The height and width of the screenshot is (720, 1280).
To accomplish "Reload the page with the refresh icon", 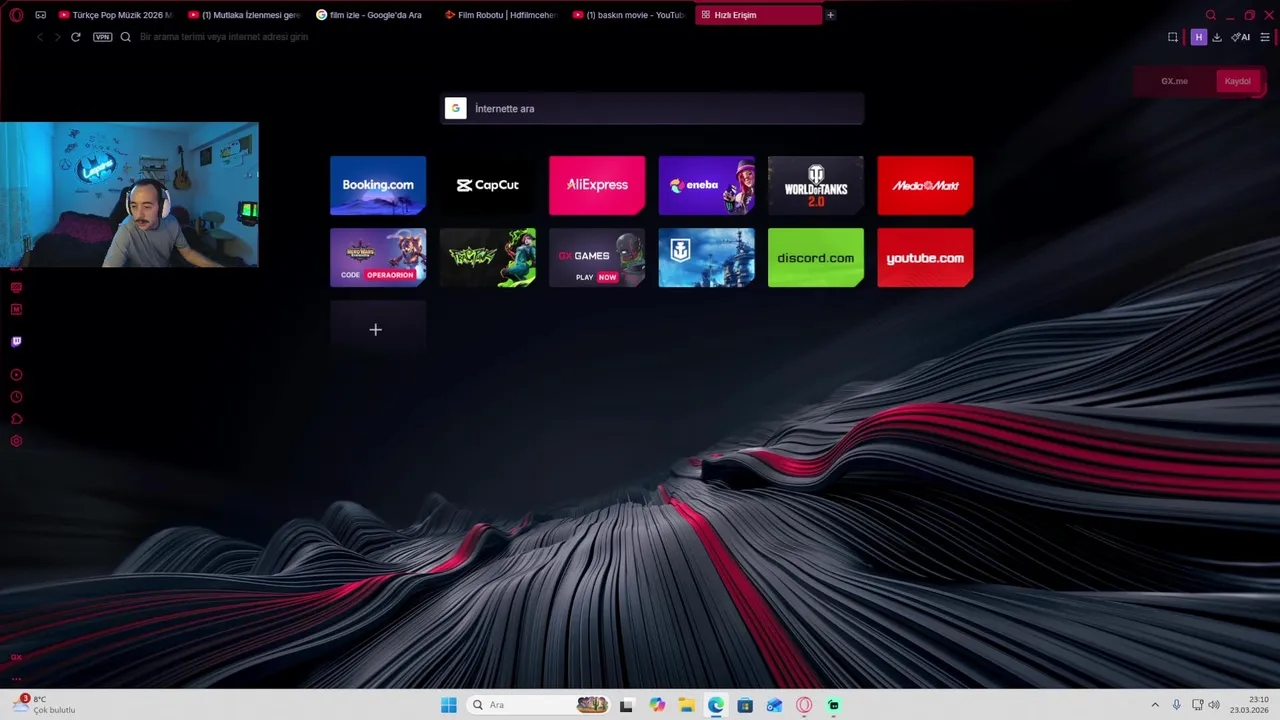I will (x=75, y=37).
